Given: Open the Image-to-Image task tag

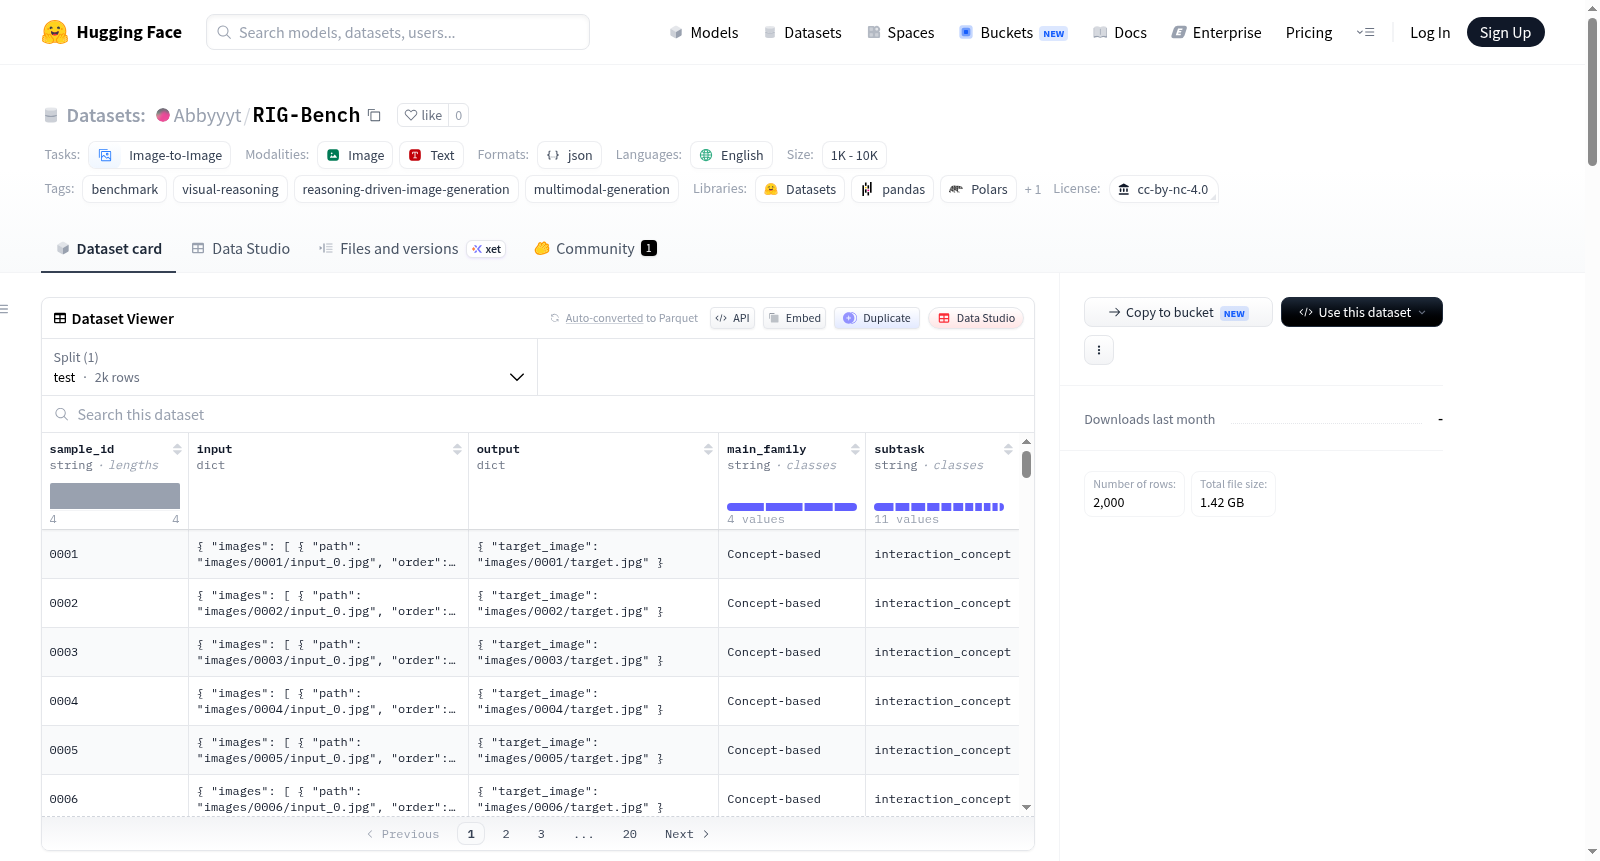Looking at the screenshot, I should pyautogui.click(x=160, y=155).
